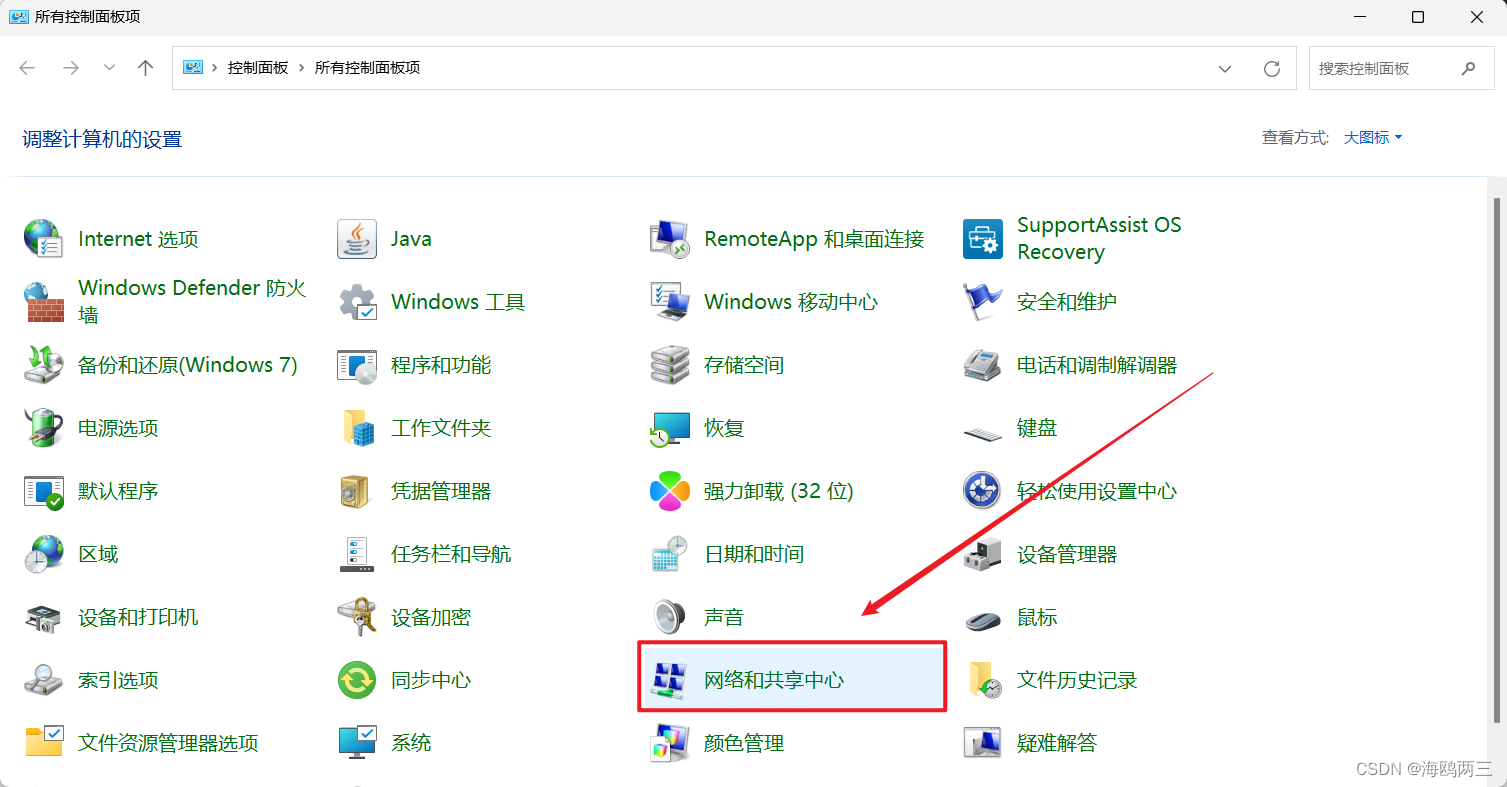The height and width of the screenshot is (787, 1507).
Task: Select the 控制面板 breadcrumb
Action: click(x=258, y=68)
